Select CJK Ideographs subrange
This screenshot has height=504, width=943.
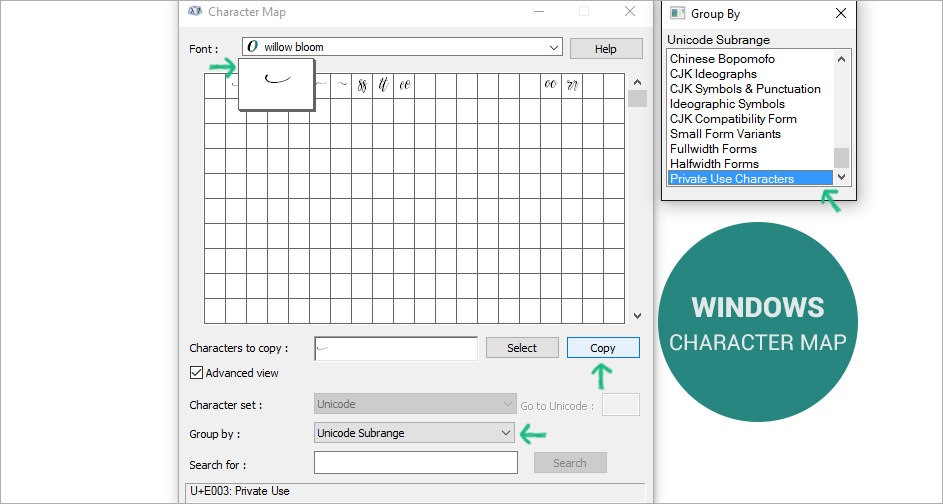(713, 74)
